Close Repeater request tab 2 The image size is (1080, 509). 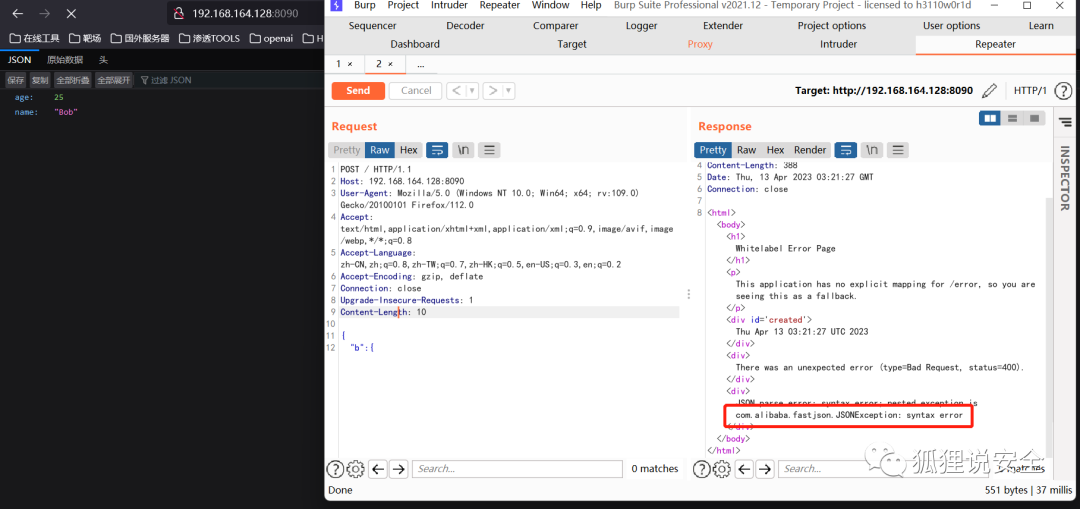(x=391, y=64)
